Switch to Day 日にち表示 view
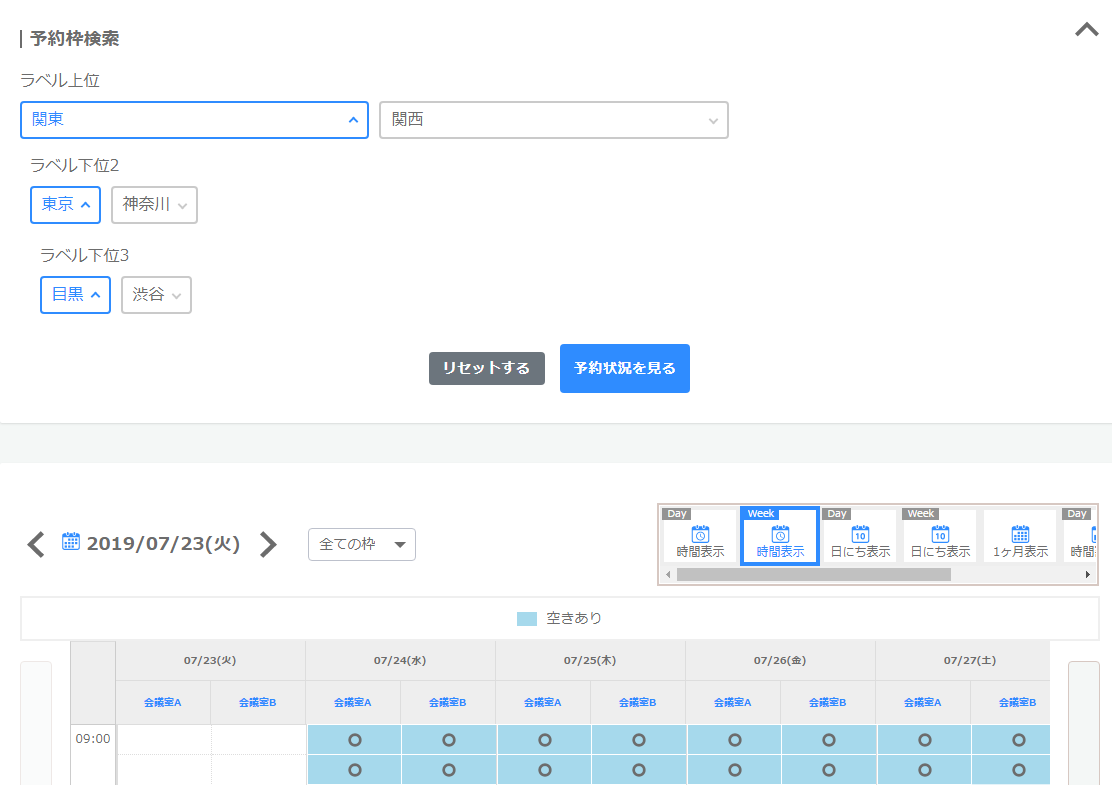Viewport: 1112px width, 785px height. point(860,537)
